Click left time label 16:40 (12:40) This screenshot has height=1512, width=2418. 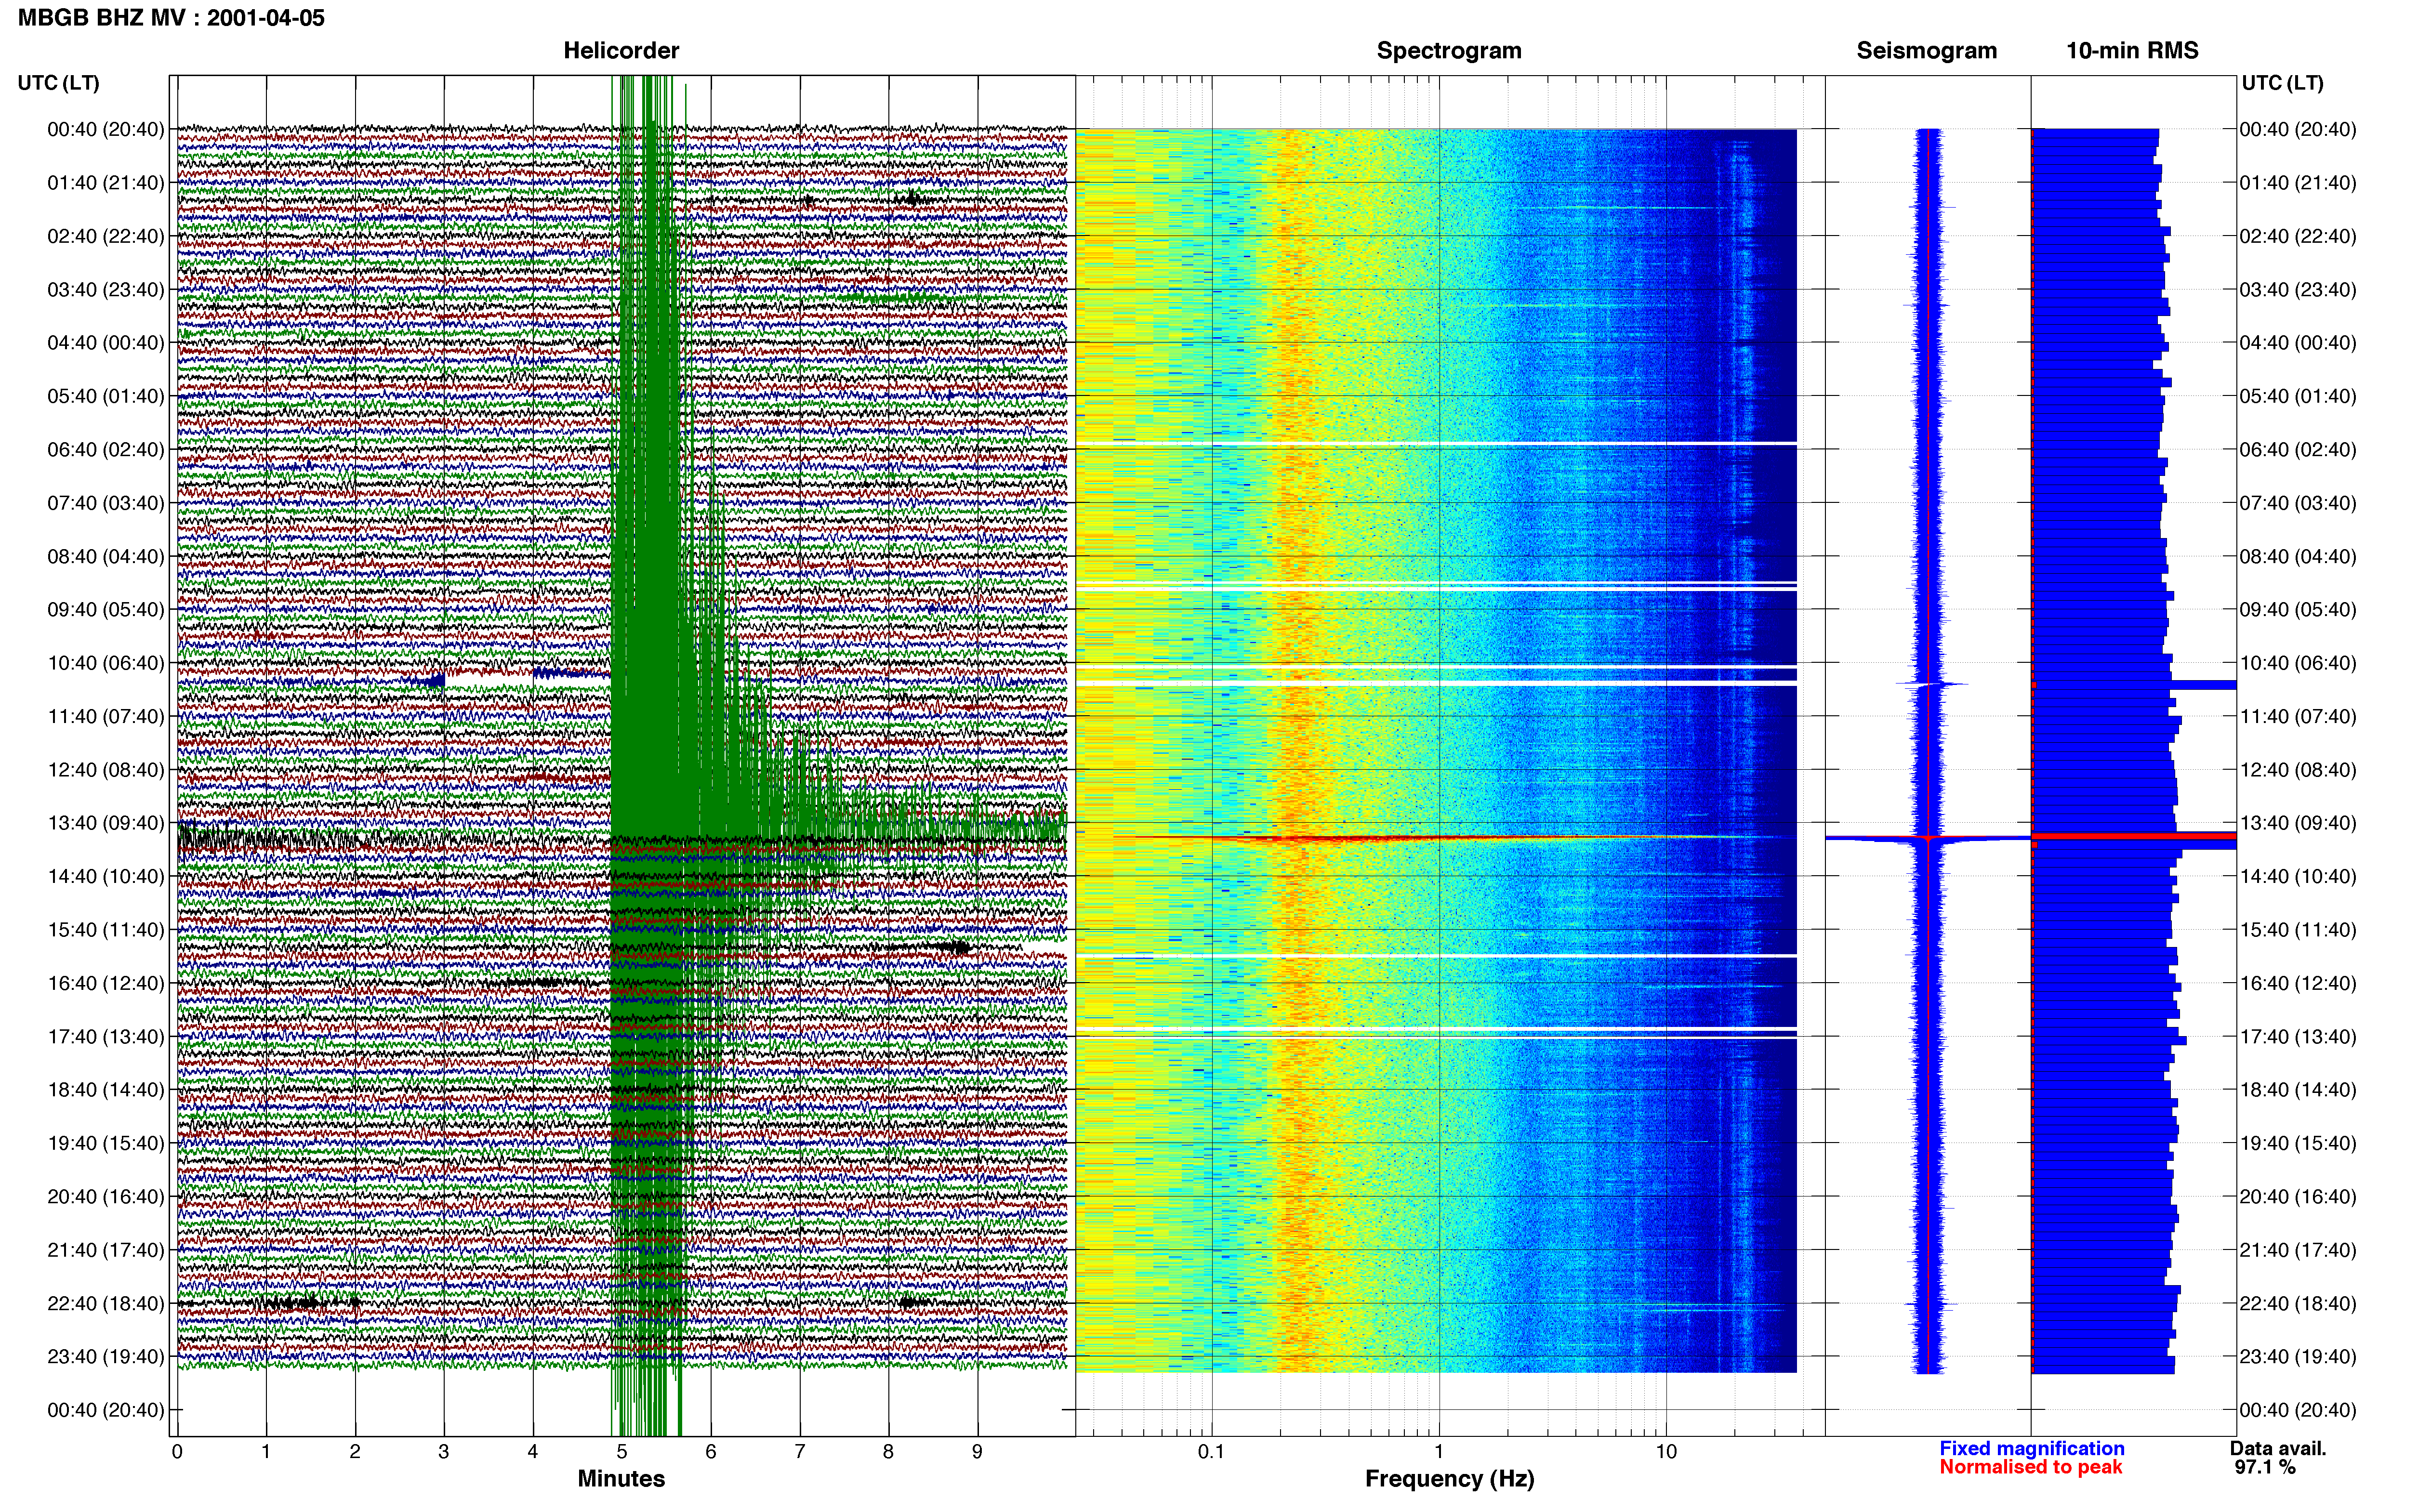tap(106, 983)
